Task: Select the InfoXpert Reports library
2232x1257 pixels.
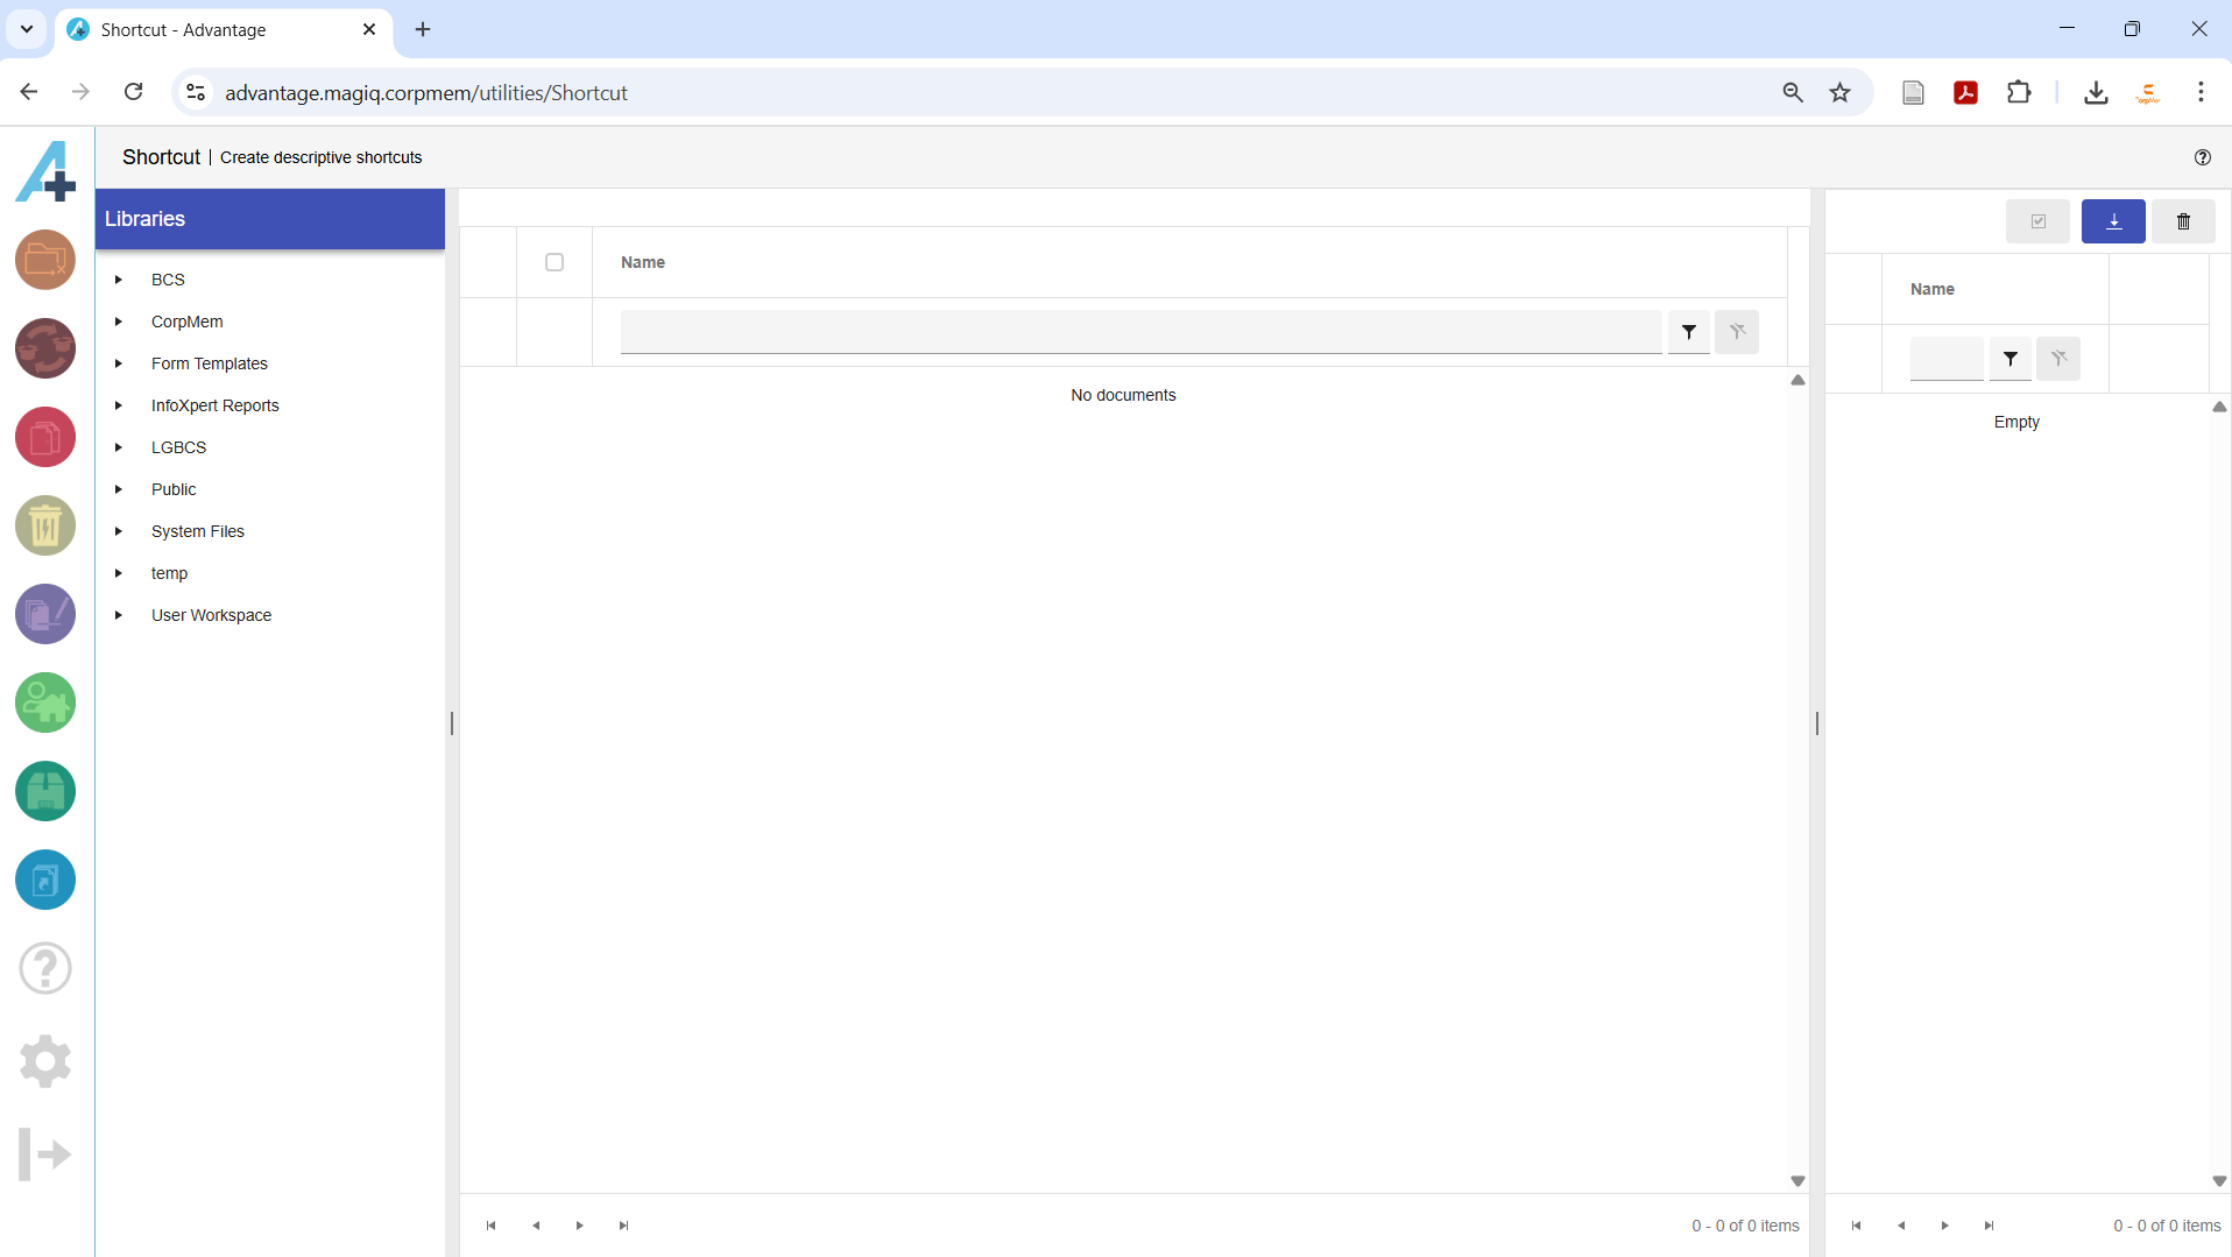Action: [x=215, y=406]
